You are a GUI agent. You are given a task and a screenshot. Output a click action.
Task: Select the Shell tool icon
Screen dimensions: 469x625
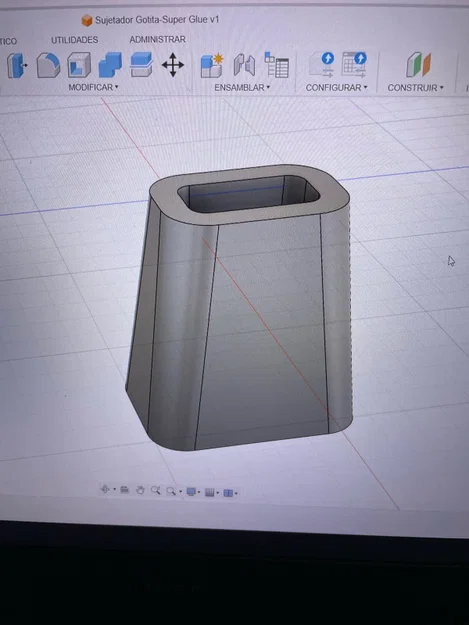(x=79, y=65)
